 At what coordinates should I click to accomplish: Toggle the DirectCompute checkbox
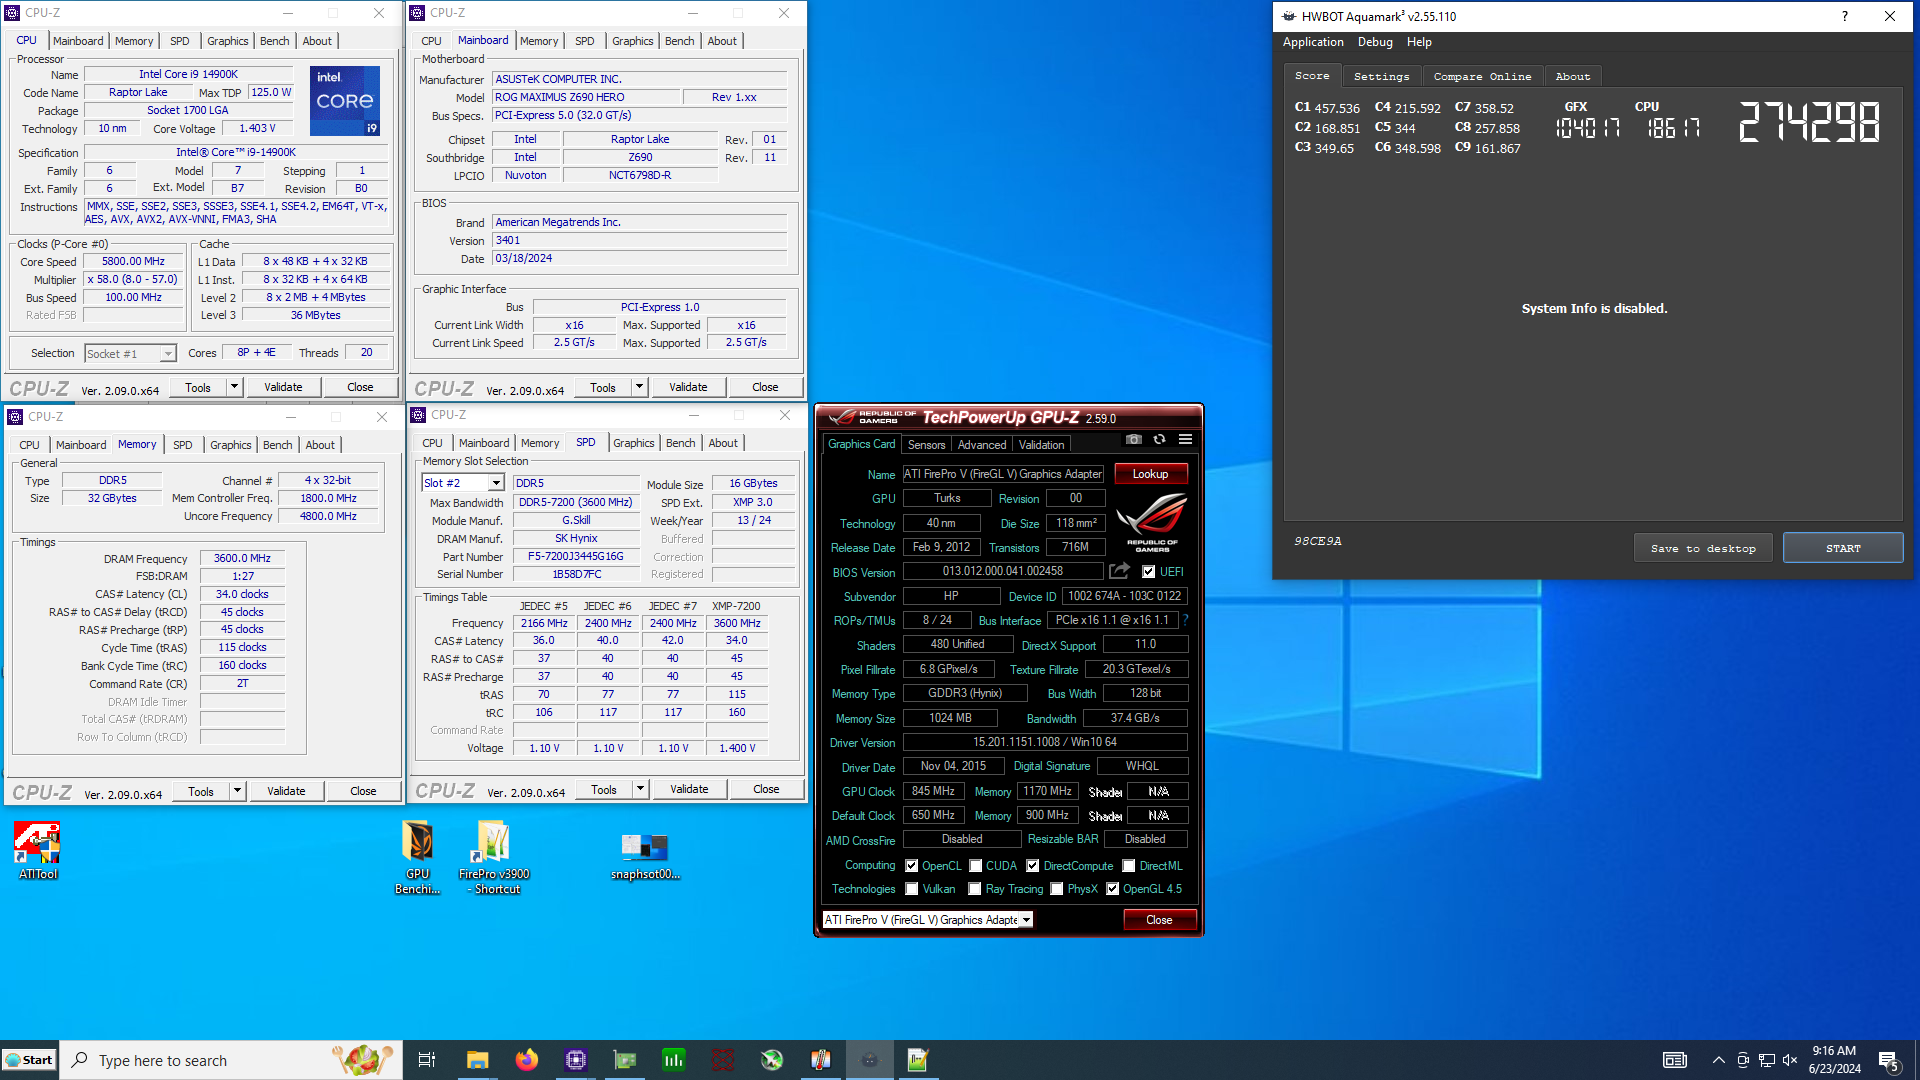coord(1032,866)
